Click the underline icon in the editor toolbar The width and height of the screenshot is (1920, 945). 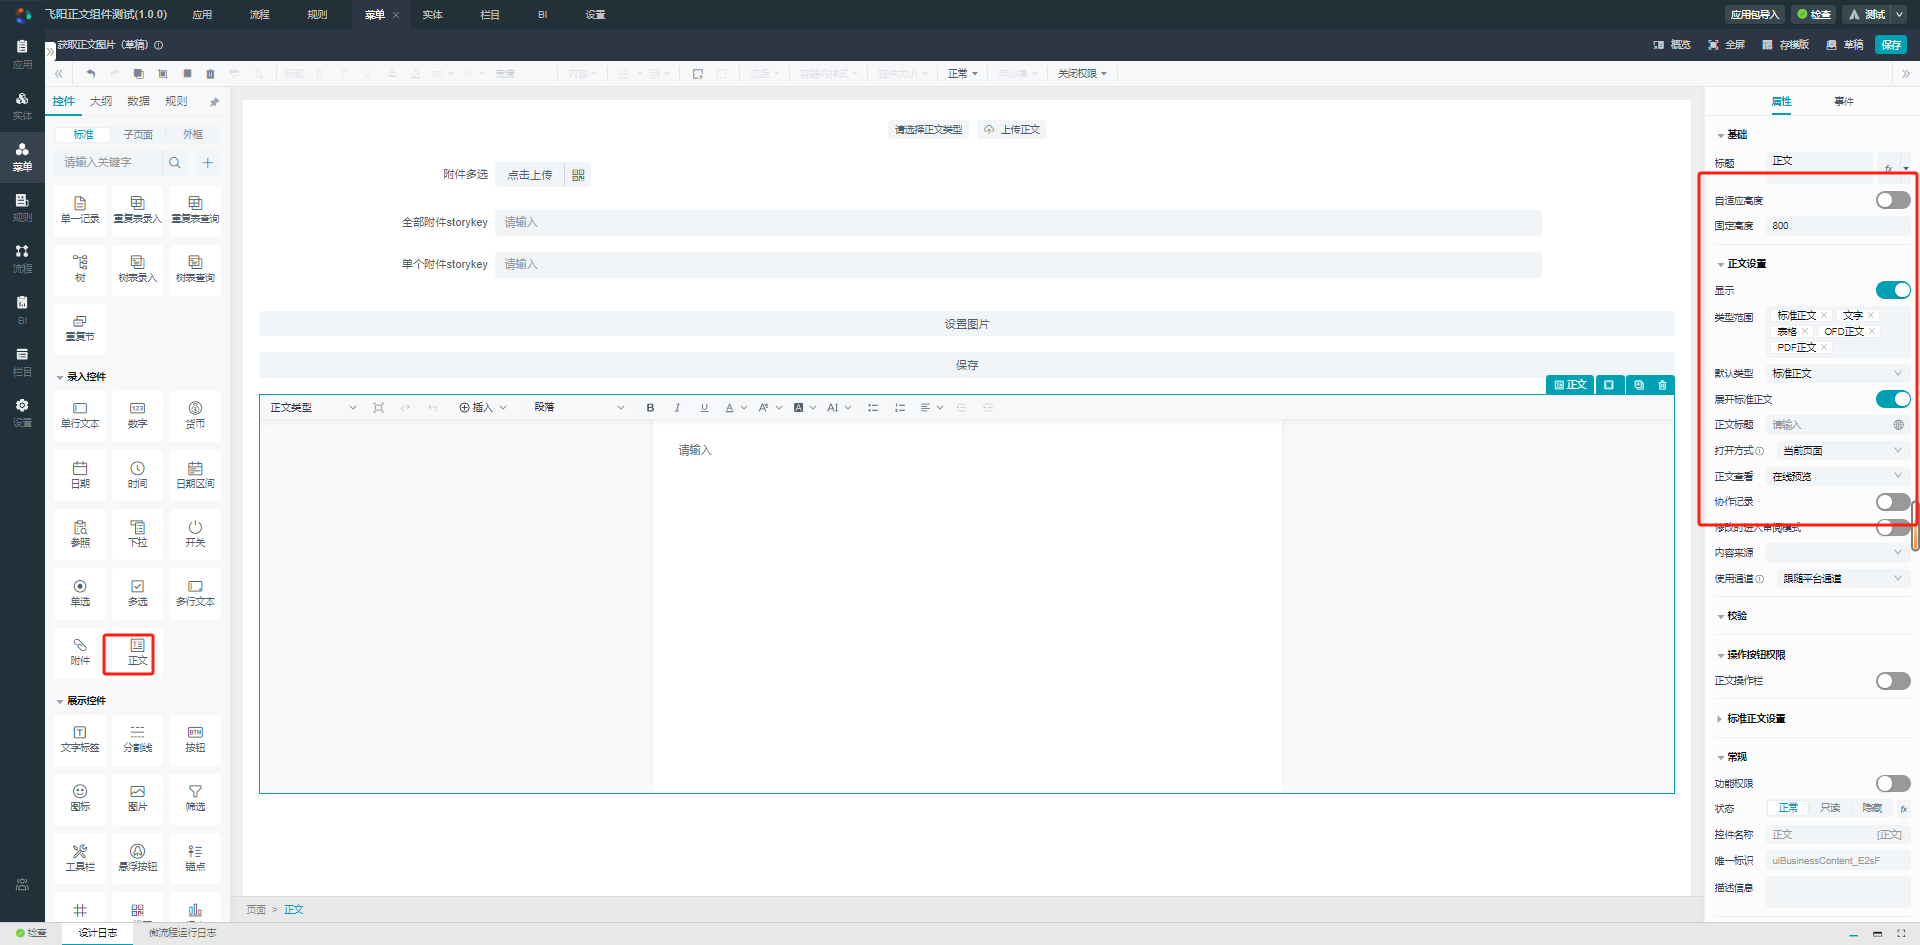(704, 408)
